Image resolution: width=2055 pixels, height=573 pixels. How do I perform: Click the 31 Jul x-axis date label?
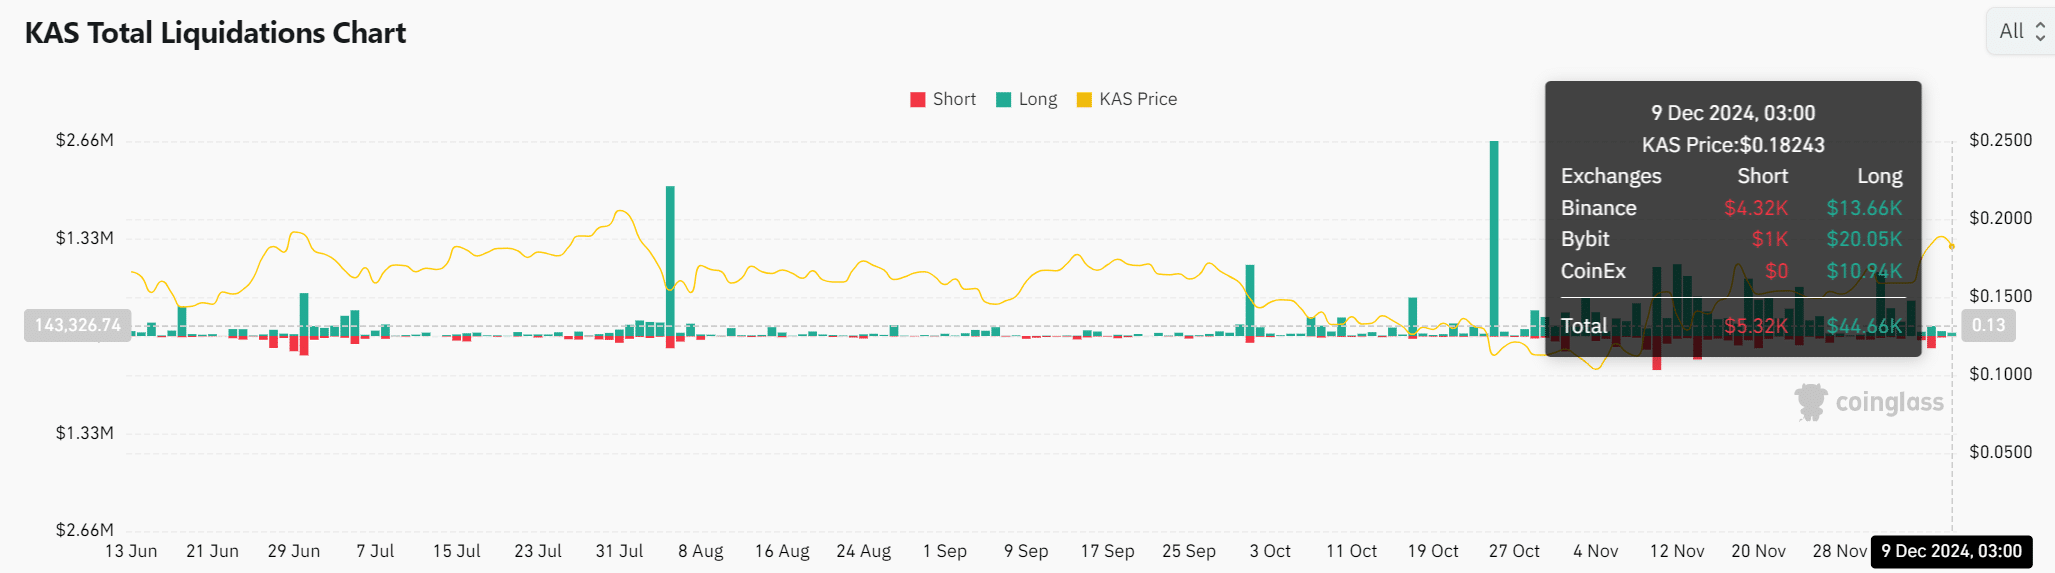pyautogui.click(x=619, y=551)
